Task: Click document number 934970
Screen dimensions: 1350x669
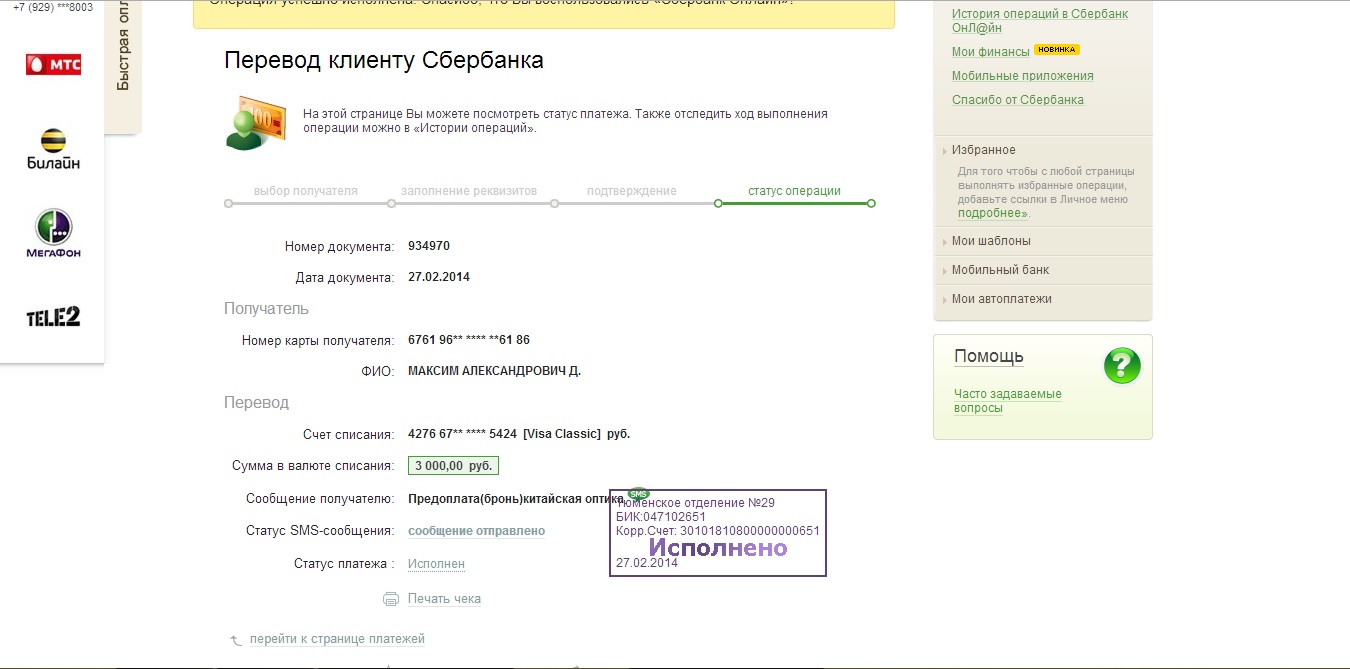Action: point(429,246)
